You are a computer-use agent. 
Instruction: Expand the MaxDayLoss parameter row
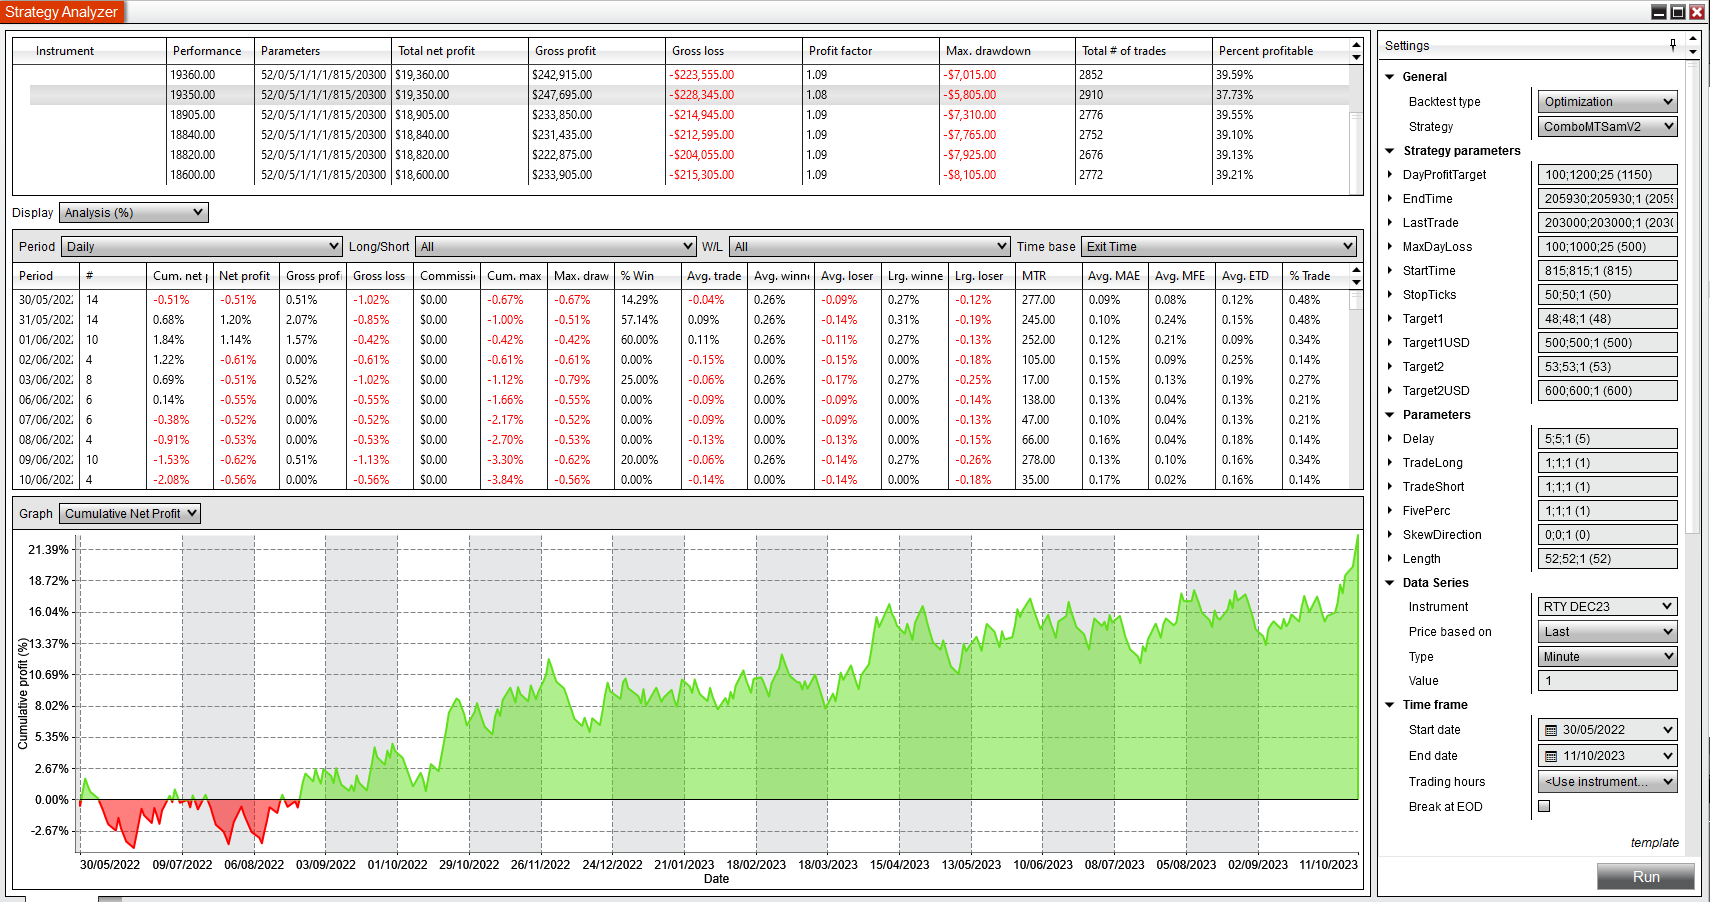1390,247
